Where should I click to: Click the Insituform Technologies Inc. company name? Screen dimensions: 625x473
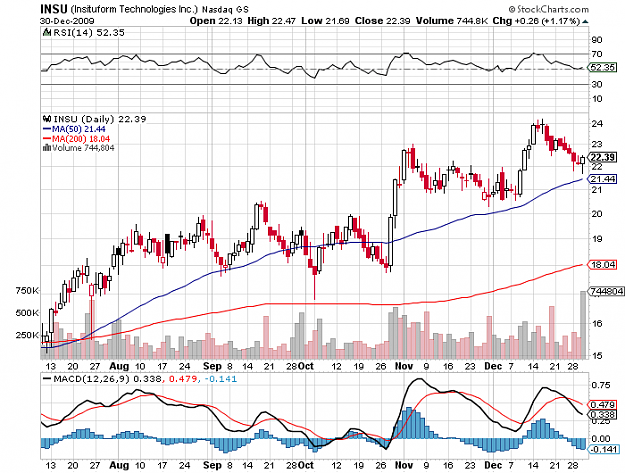click(x=134, y=9)
